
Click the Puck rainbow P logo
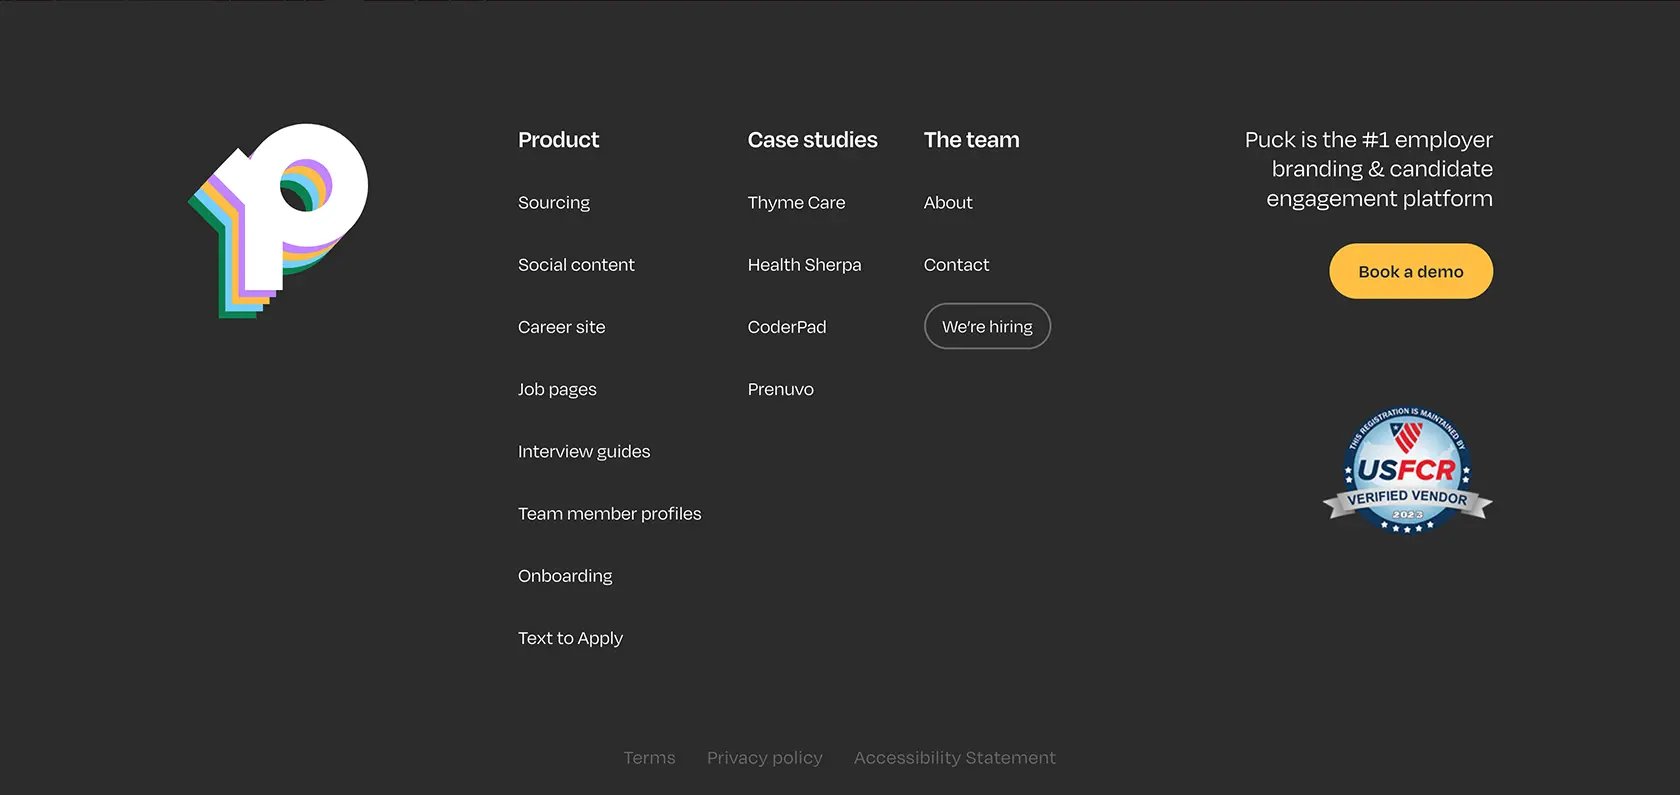tap(278, 221)
